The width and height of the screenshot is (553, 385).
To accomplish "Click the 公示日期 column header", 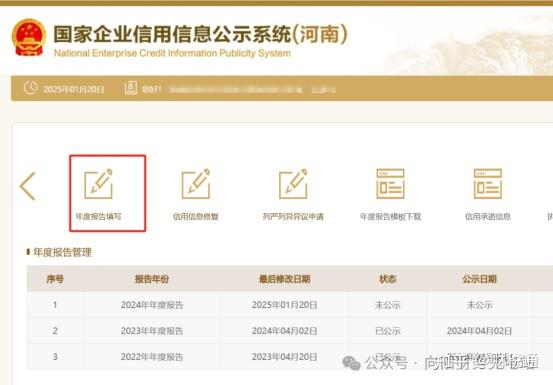I will [479, 279].
